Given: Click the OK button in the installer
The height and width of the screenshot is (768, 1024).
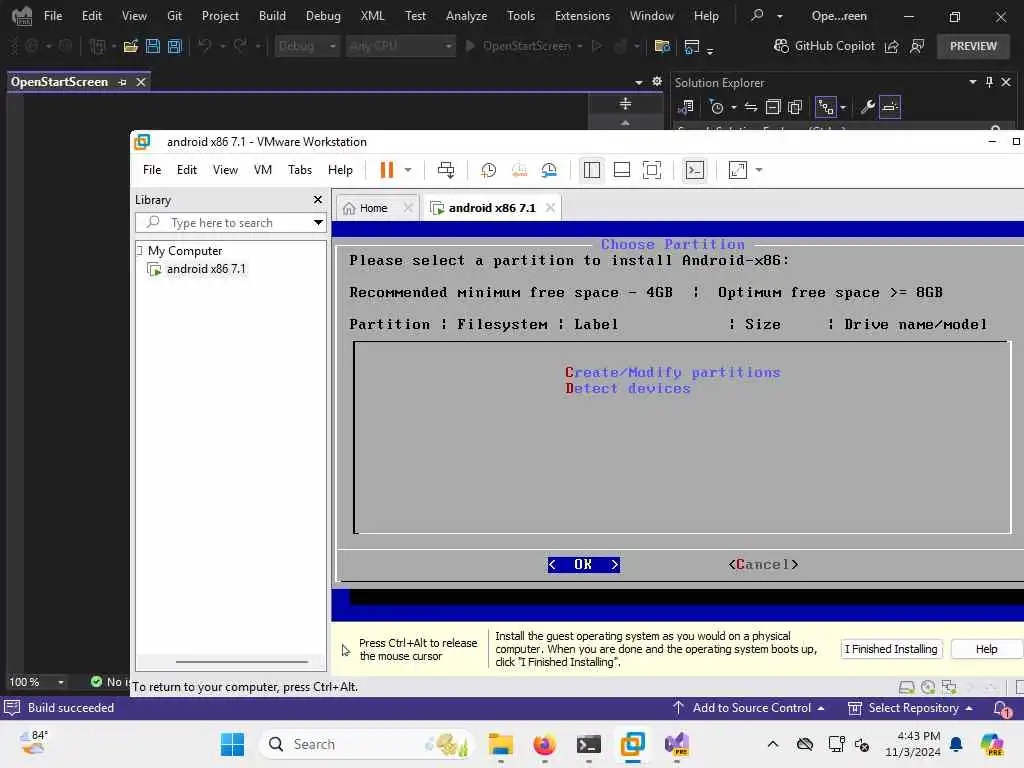Looking at the screenshot, I should tap(584, 564).
